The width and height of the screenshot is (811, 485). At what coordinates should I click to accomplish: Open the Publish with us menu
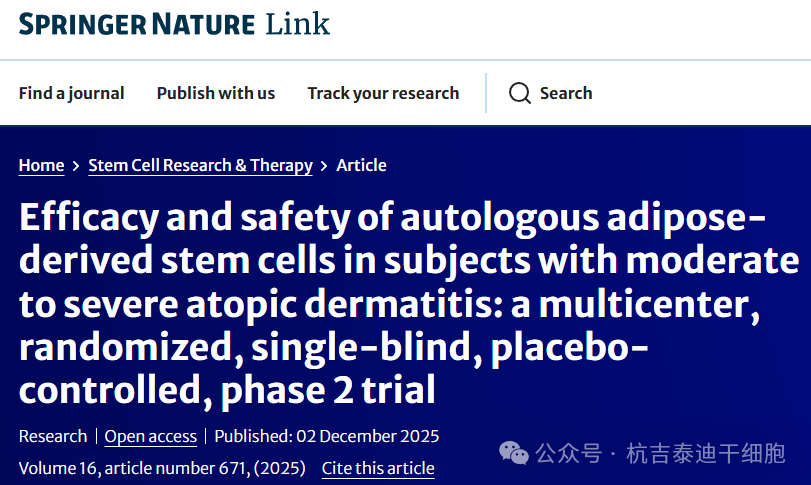[216, 93]
